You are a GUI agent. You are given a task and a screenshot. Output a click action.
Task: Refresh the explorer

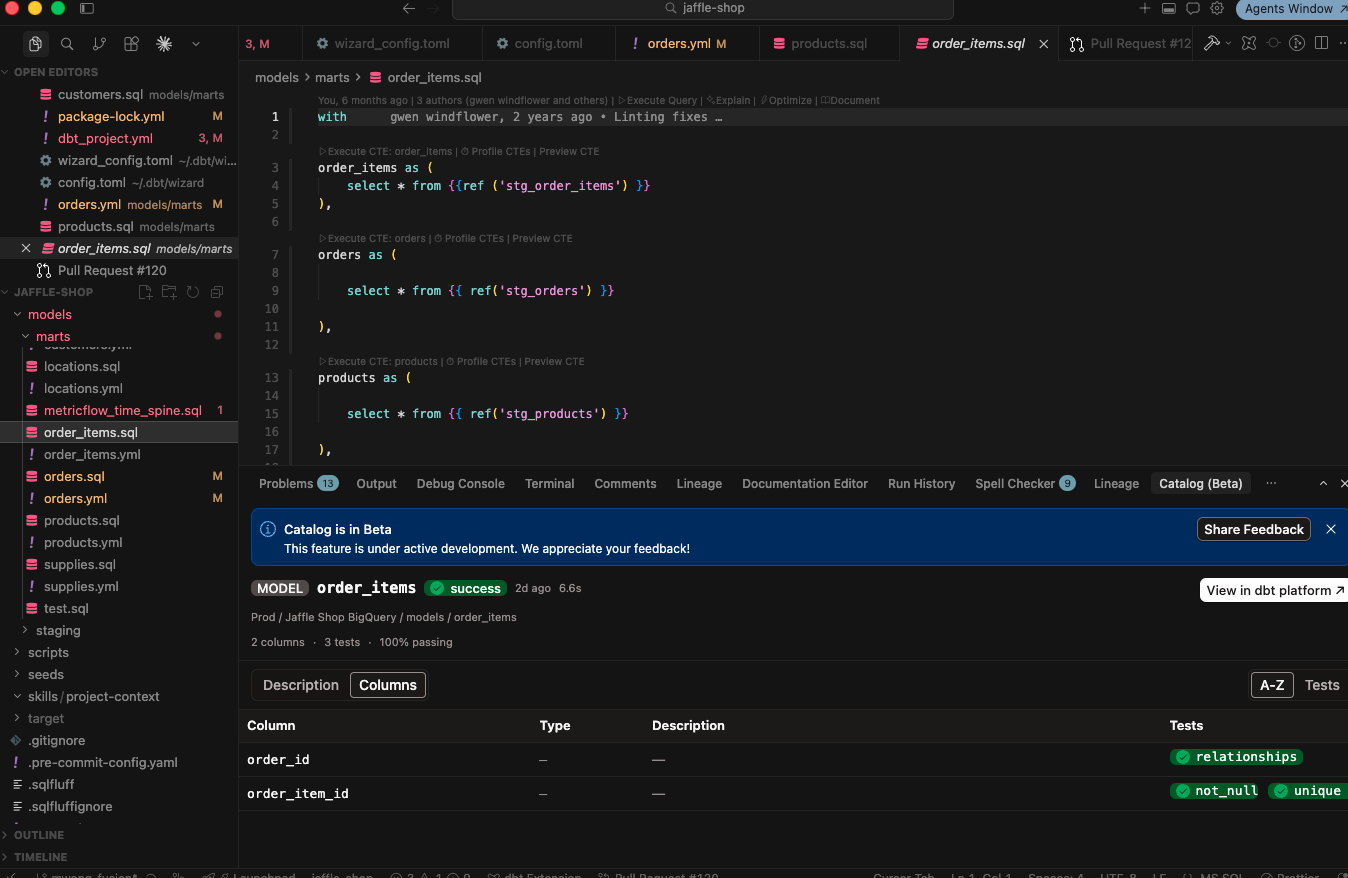(192, 292)
